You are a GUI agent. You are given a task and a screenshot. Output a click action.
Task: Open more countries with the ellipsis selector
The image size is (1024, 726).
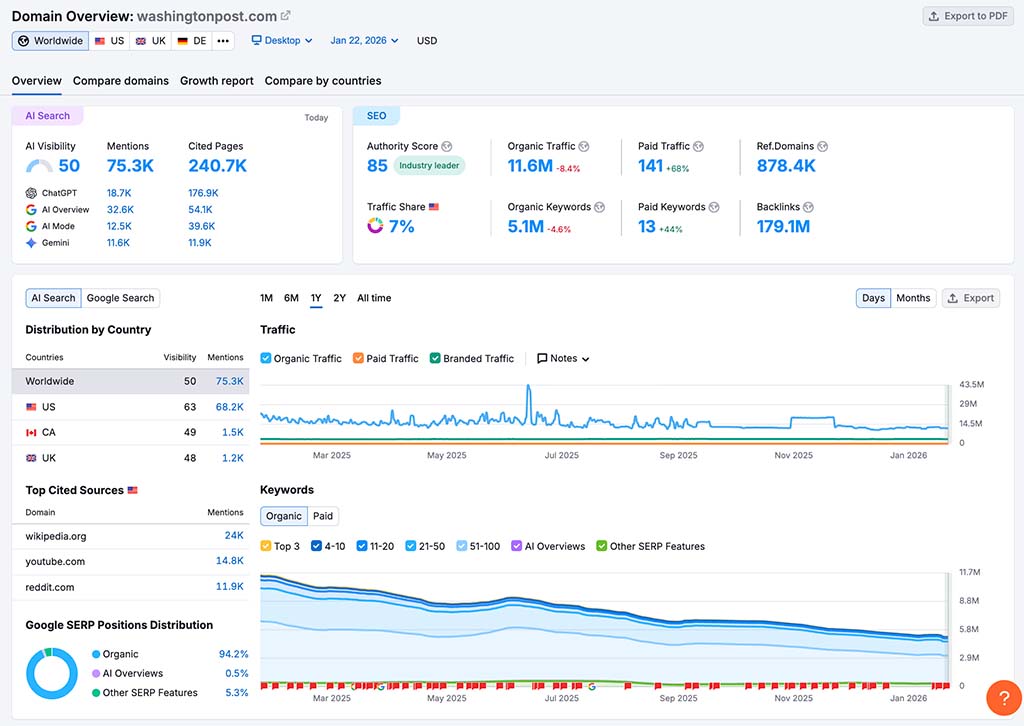222,41
